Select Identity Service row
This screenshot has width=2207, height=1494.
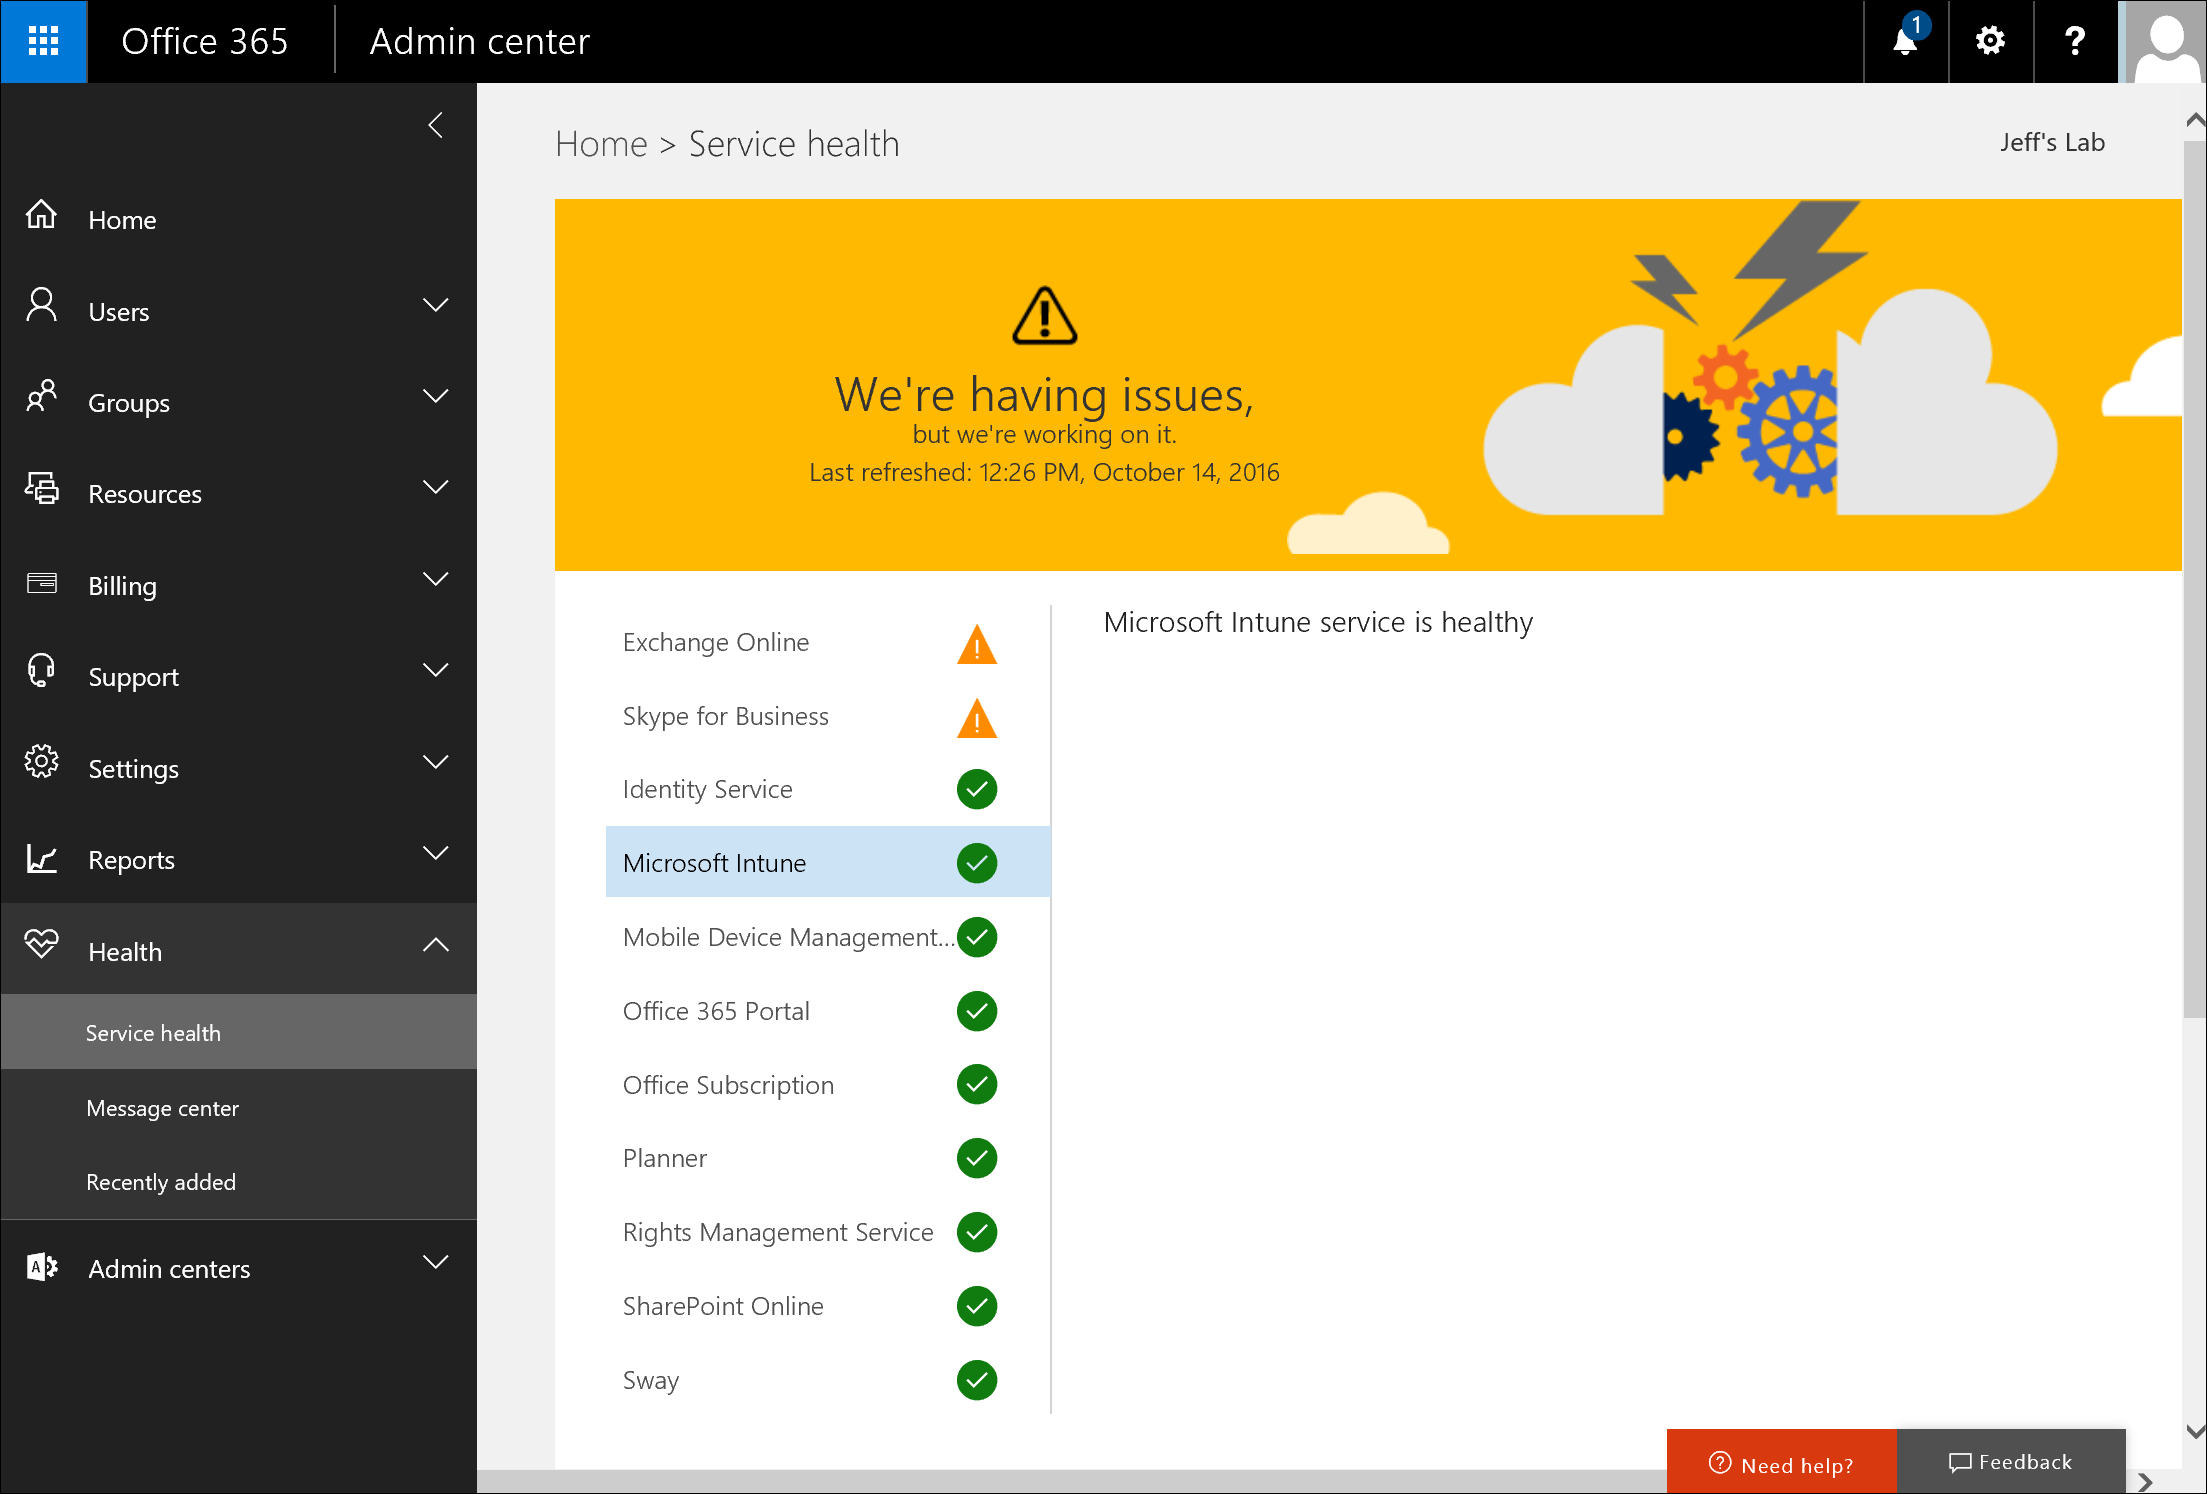[x=828, y=789]
